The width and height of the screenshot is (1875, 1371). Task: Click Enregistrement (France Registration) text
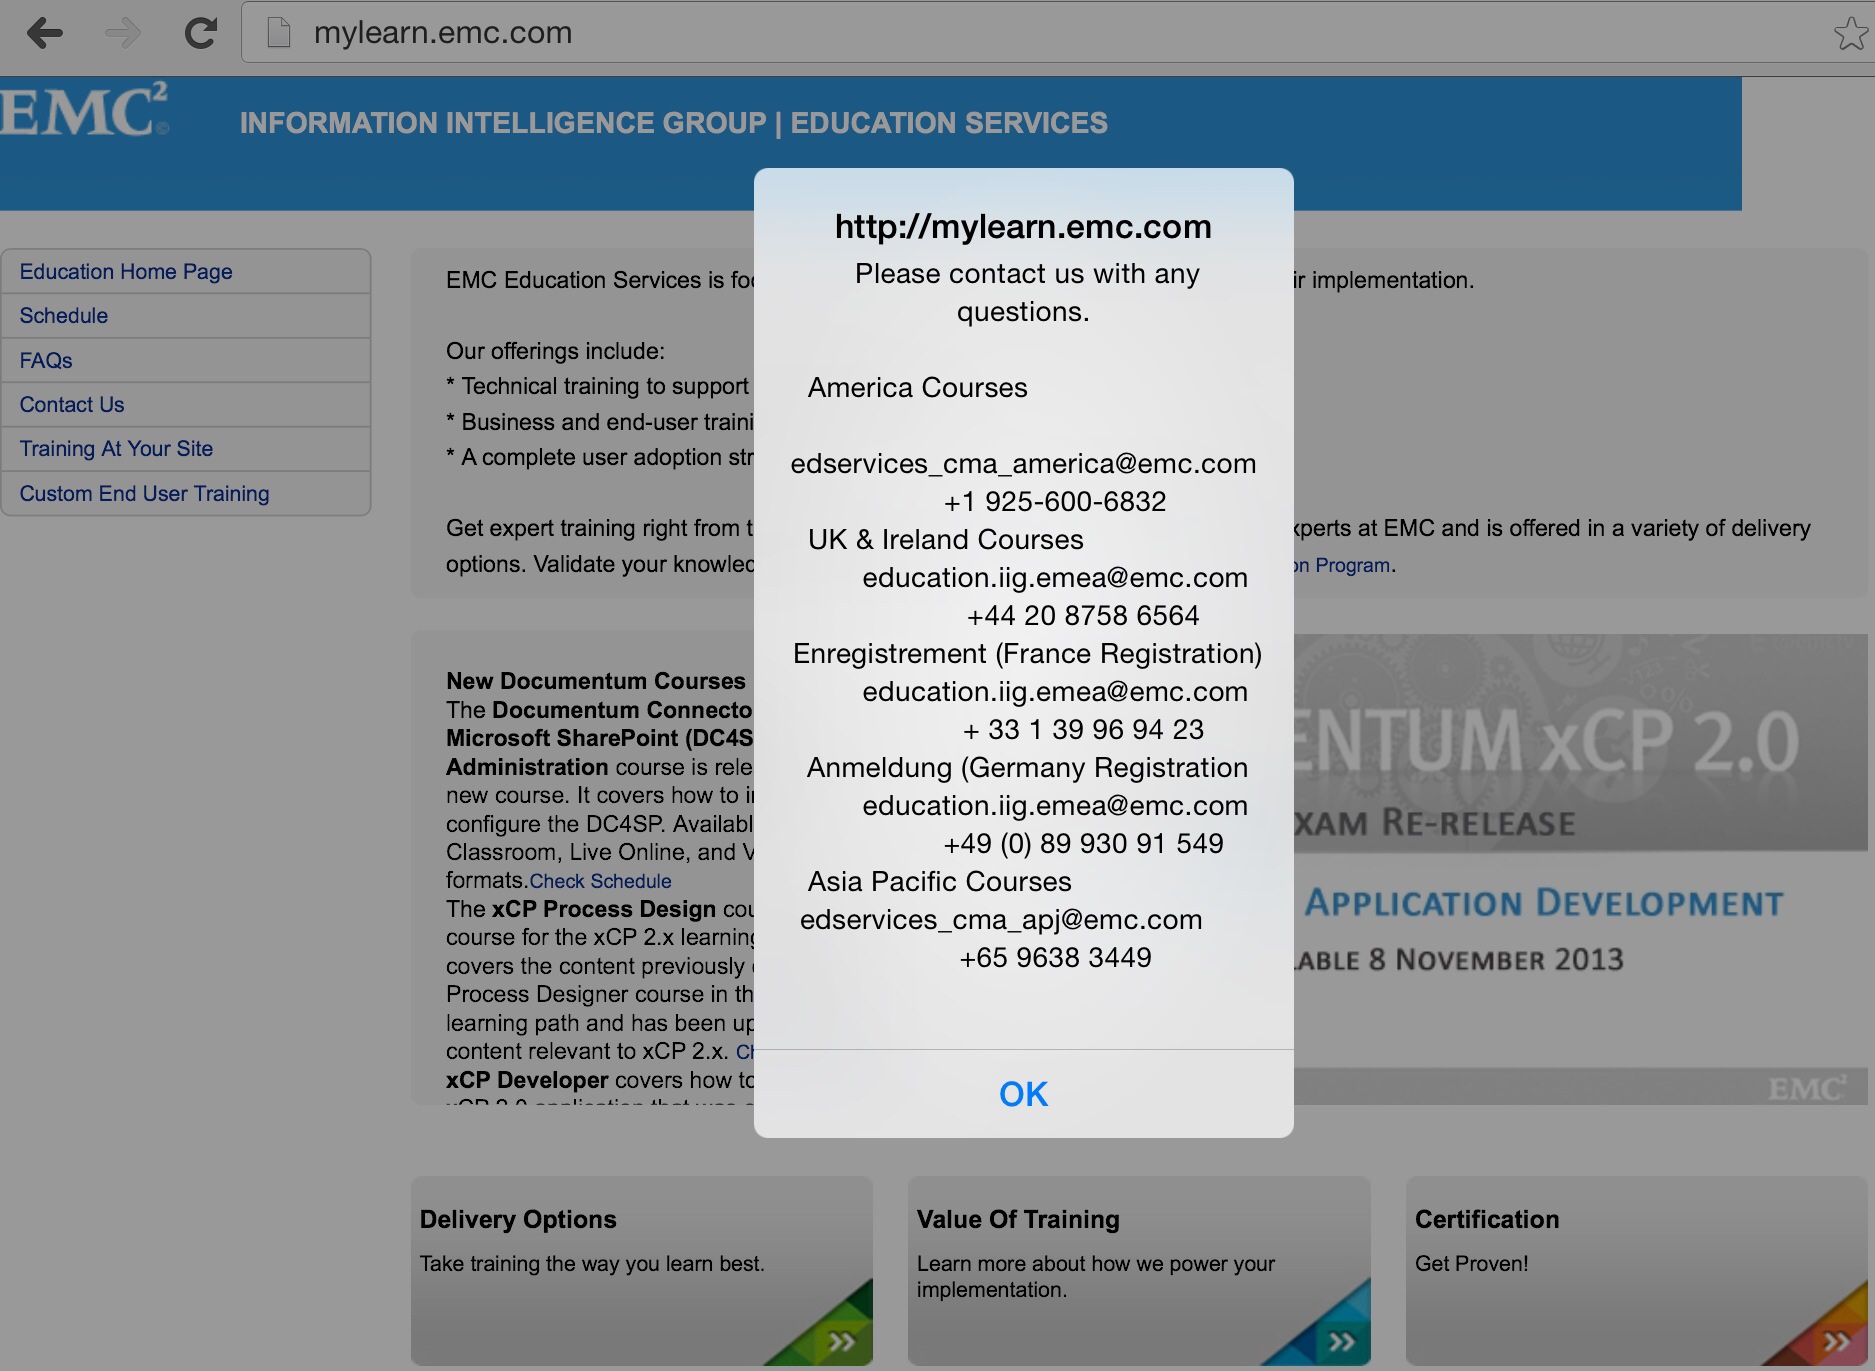click(x=1027, y=654)
